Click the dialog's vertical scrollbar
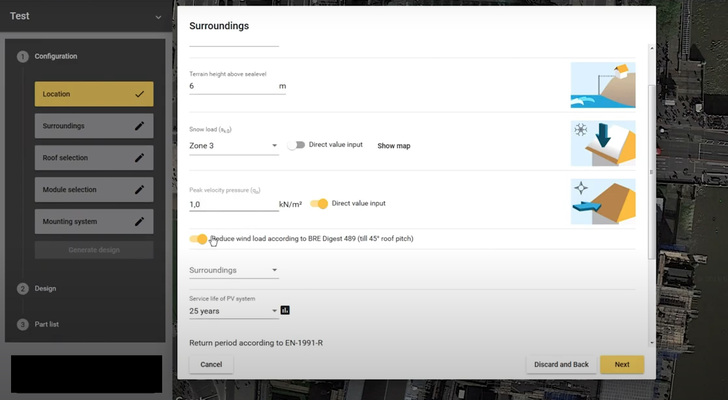This screenshot has width=728, height=400. tap(651, 170)
